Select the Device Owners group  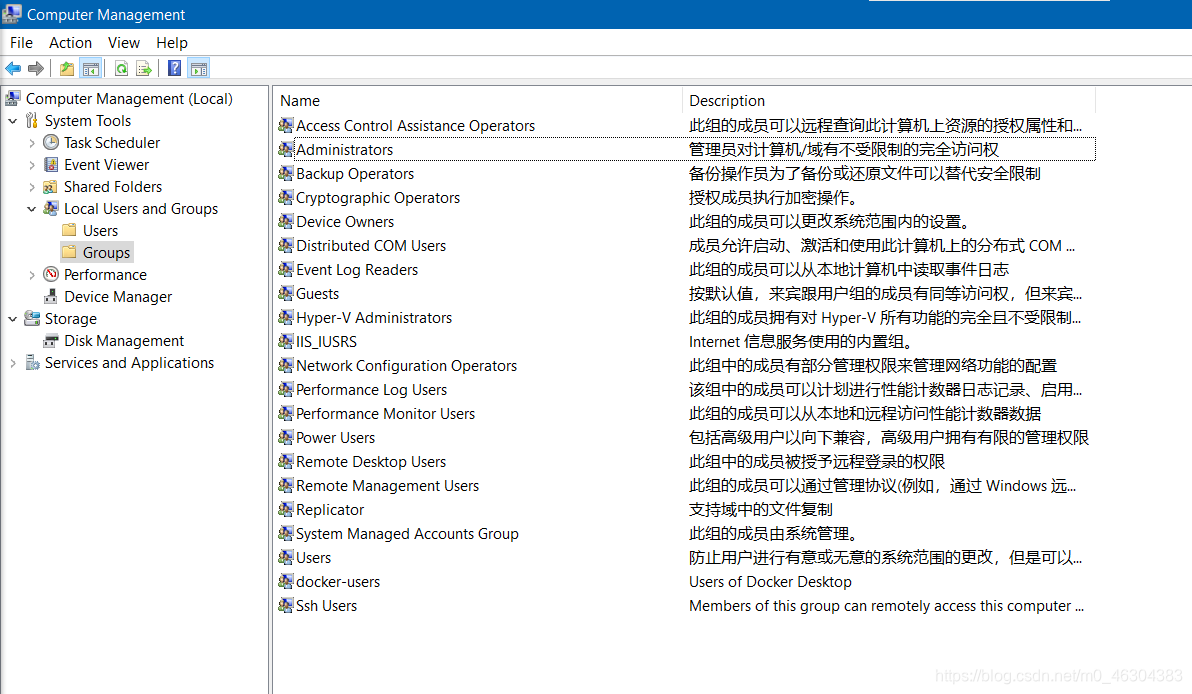point(345,221)
